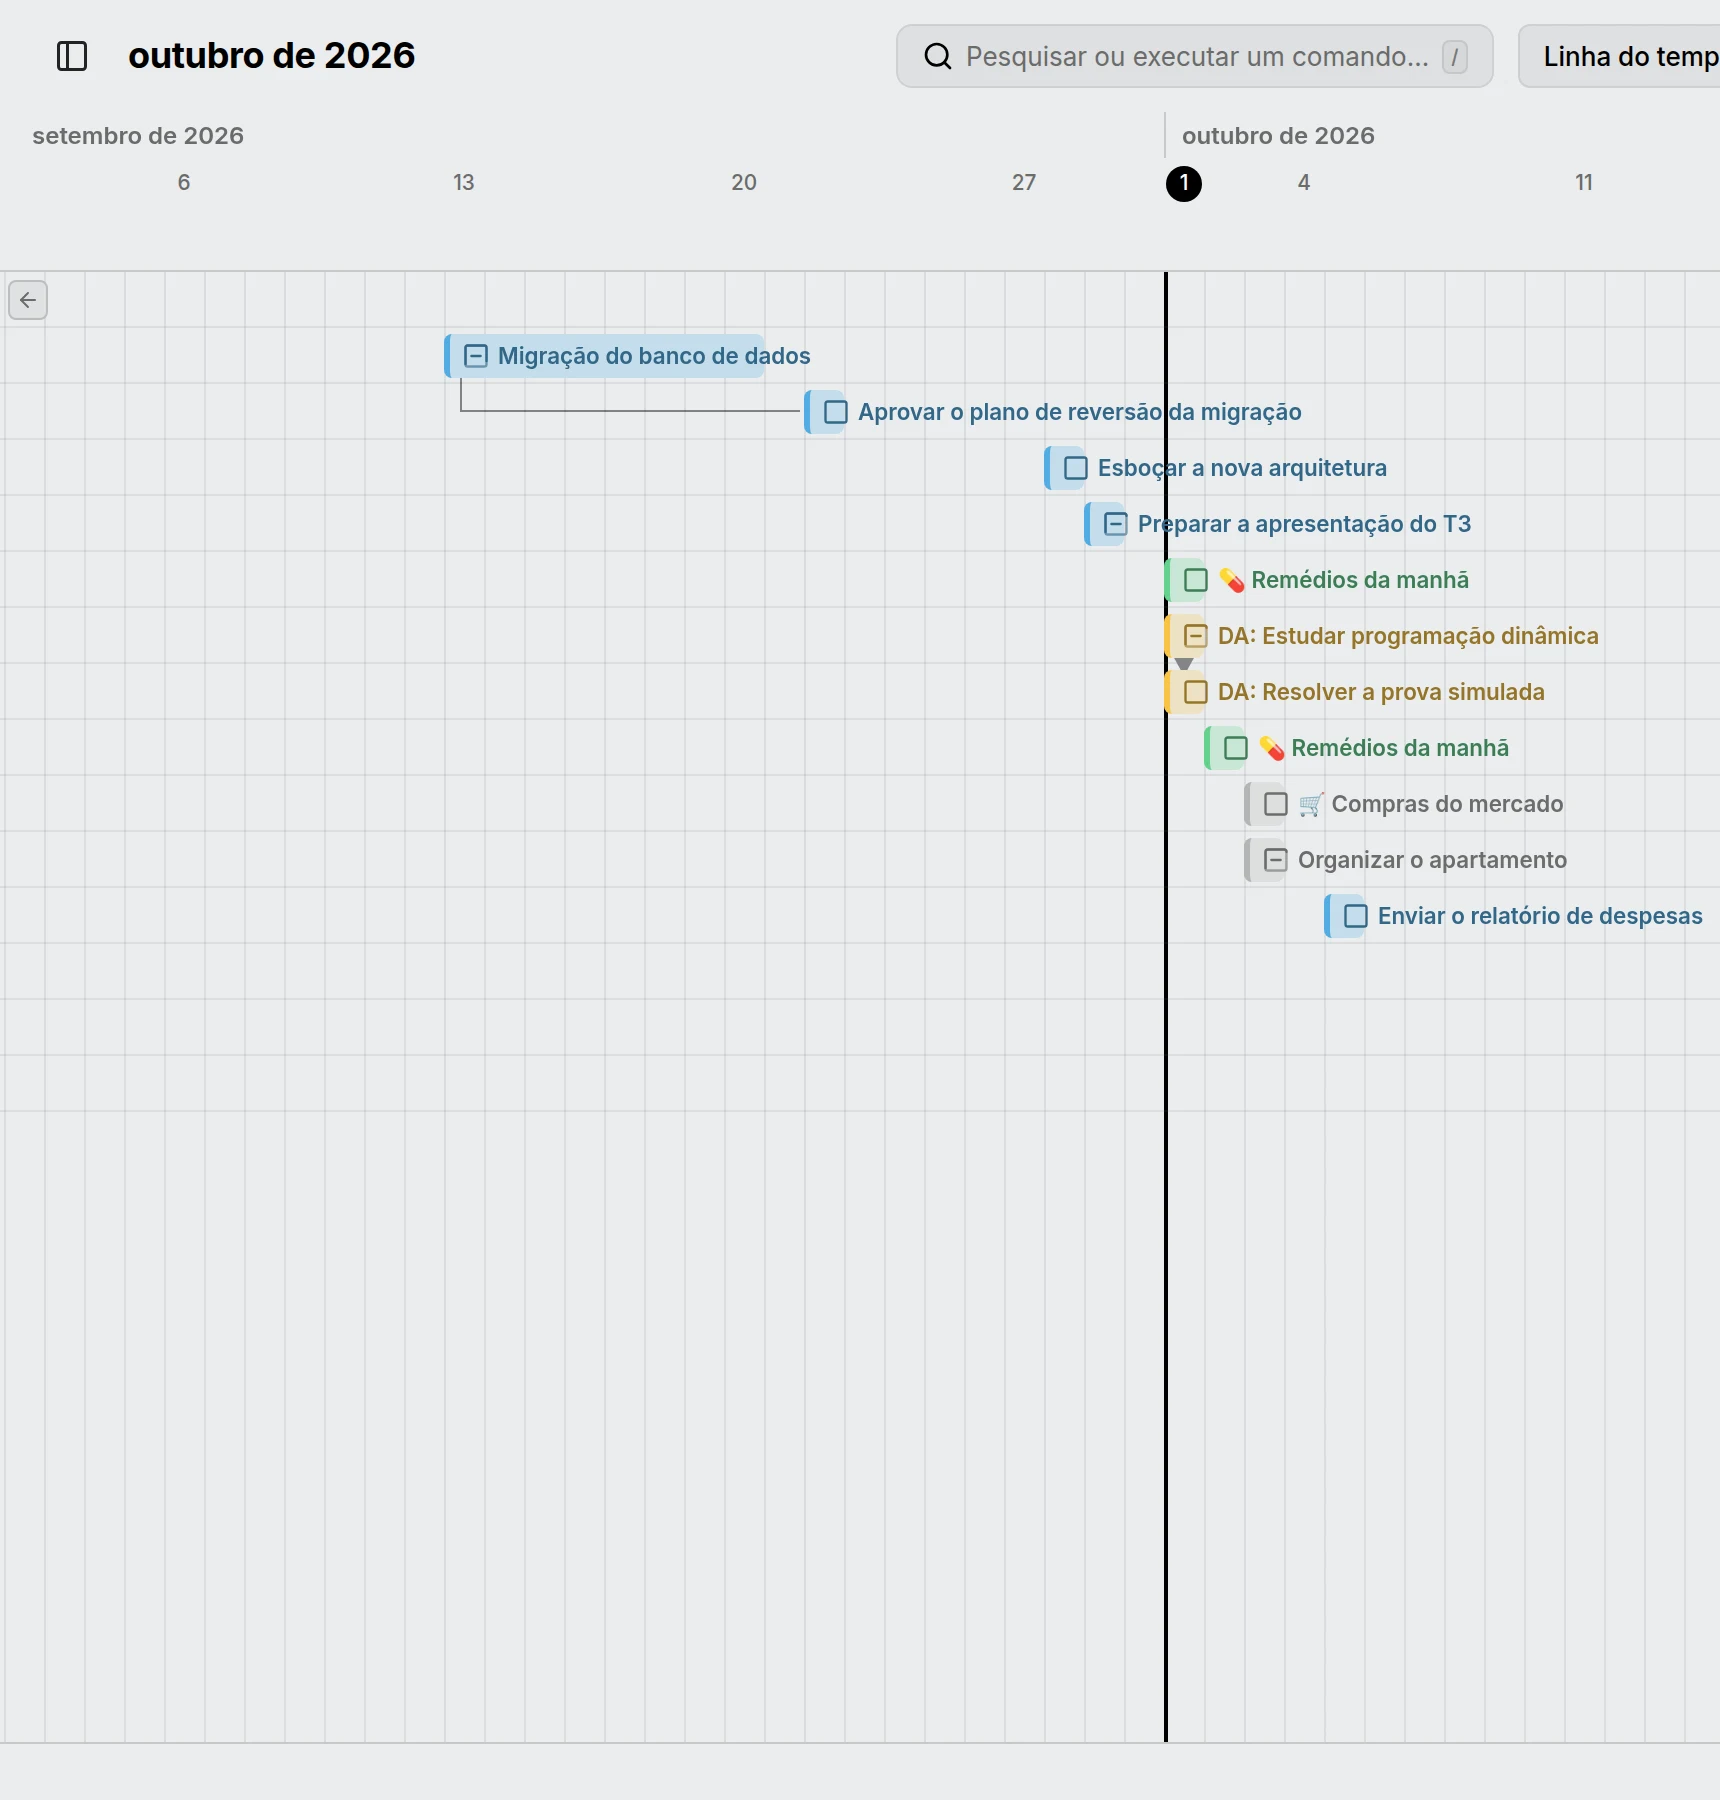1720x1800 pixels.
Task: Collapse Organizar o apartamento subtasks
Action: coord(1276,860)
